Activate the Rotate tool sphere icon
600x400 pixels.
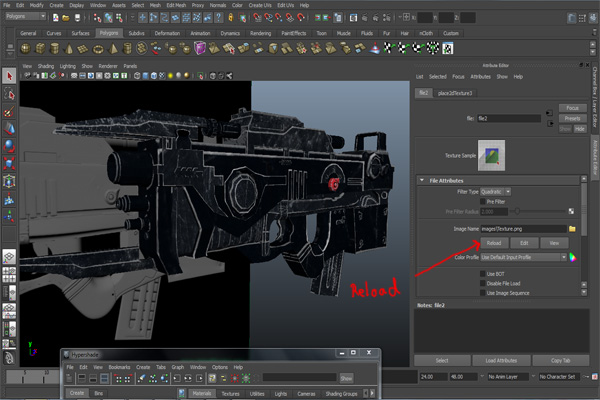[x=9, y=146]
